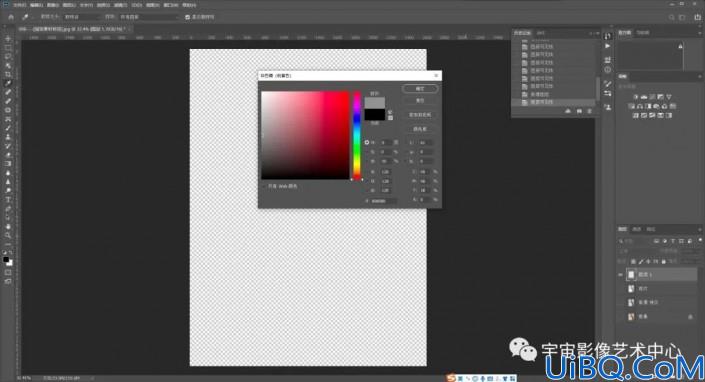This screenshot has width=705, height=382.
Task: Select the Move tool
Action: coord(8,39)
